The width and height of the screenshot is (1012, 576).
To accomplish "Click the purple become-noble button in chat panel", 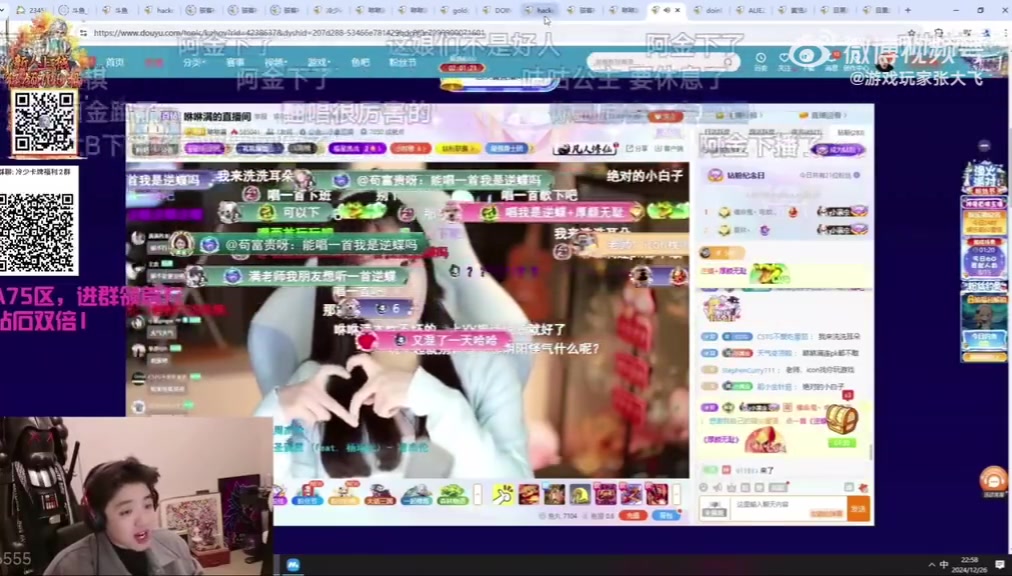I will (x=838, y=150).
